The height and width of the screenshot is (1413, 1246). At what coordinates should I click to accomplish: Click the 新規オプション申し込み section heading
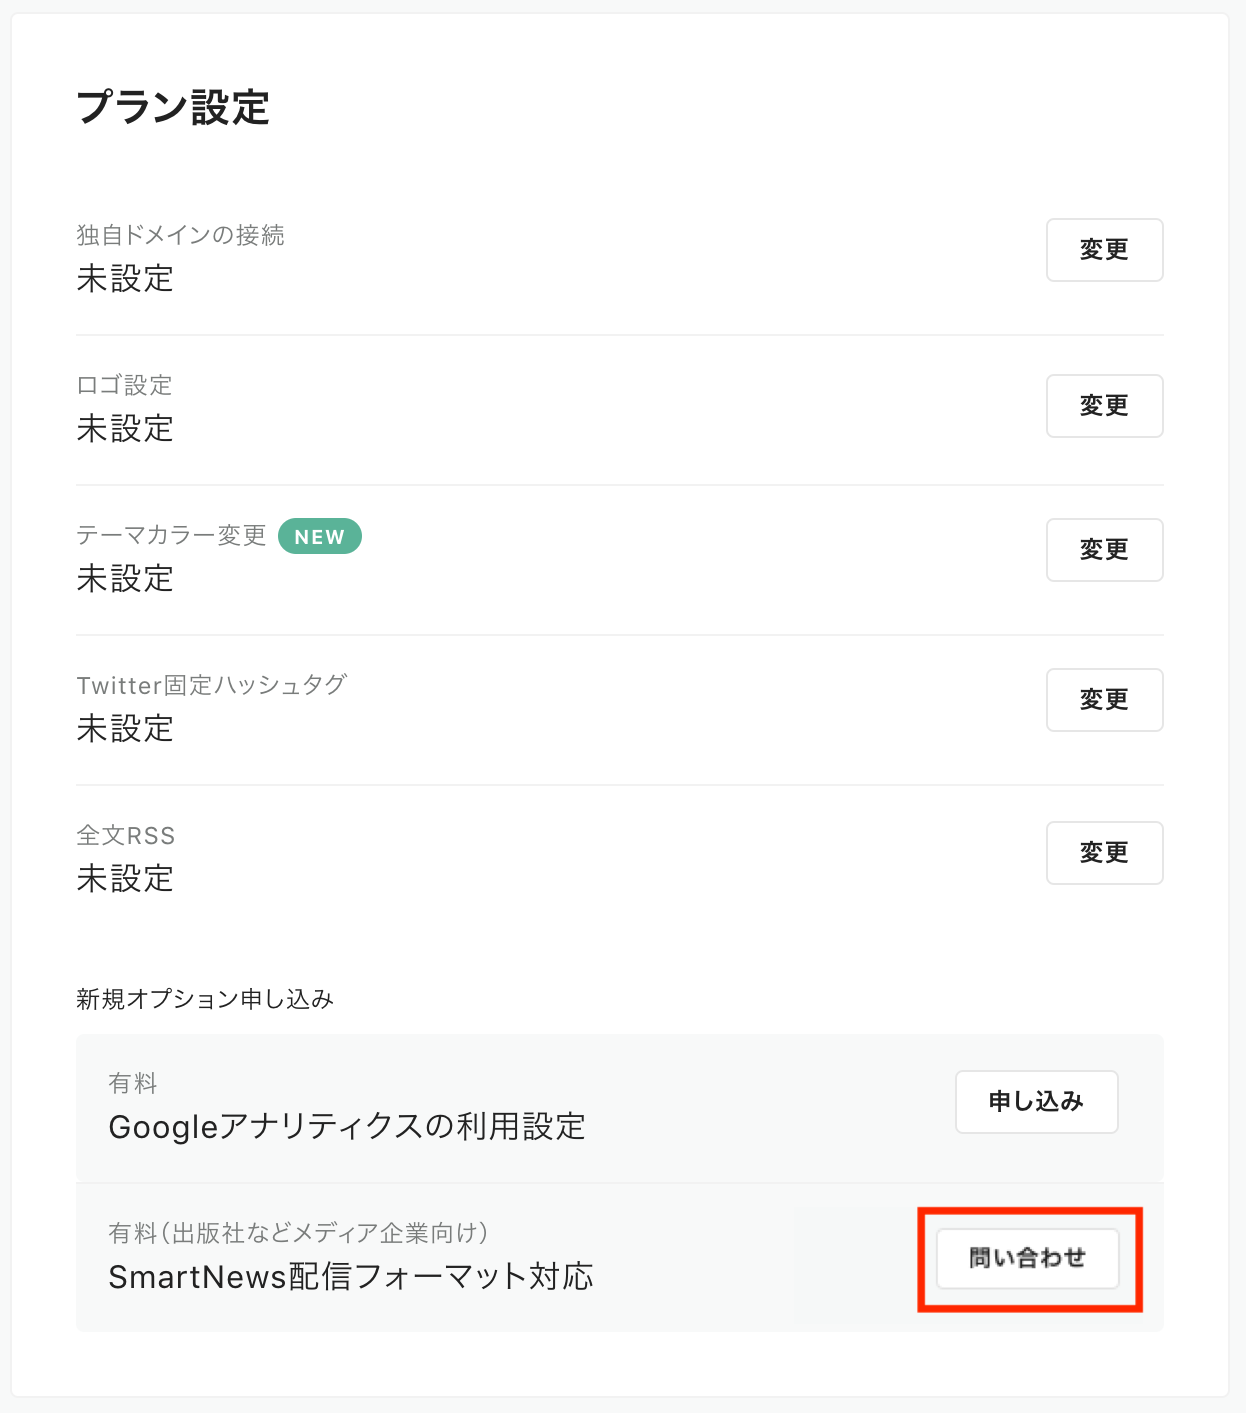click(x=205, y=999)
